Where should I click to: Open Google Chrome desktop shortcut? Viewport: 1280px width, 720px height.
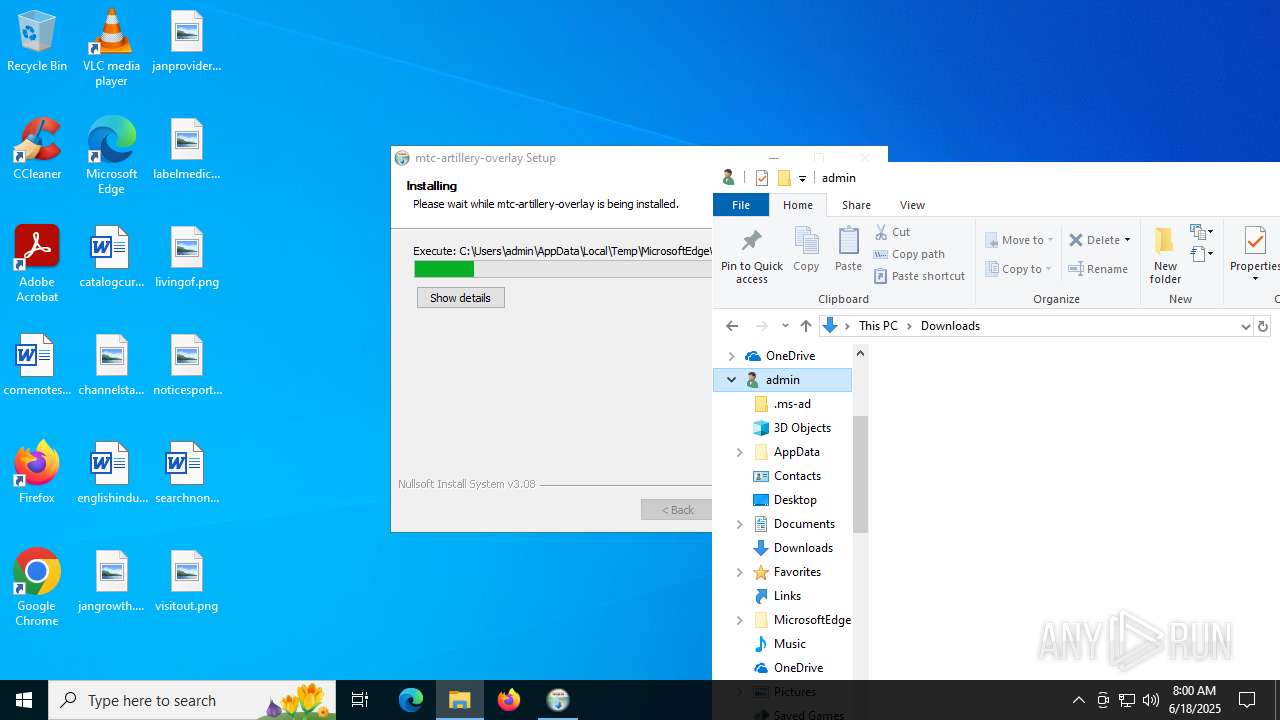coord(37,588)
